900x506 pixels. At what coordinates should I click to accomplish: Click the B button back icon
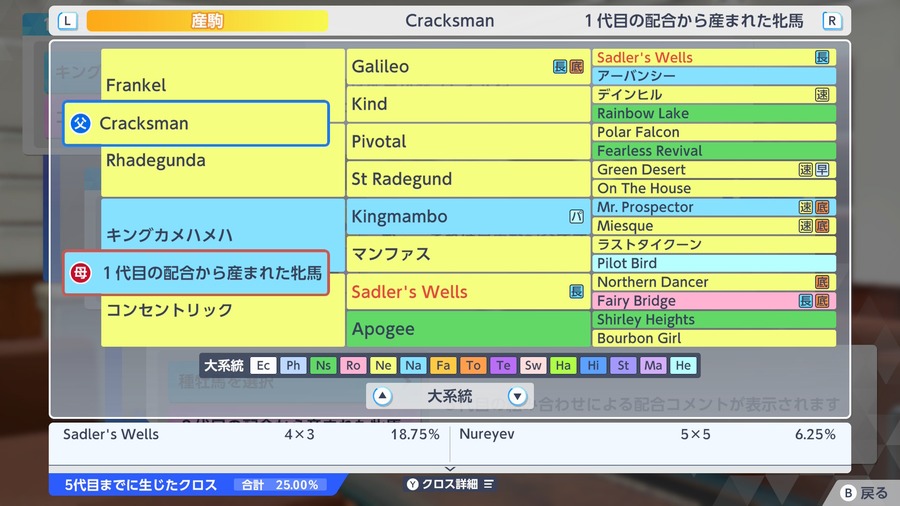tap(848, 493)
